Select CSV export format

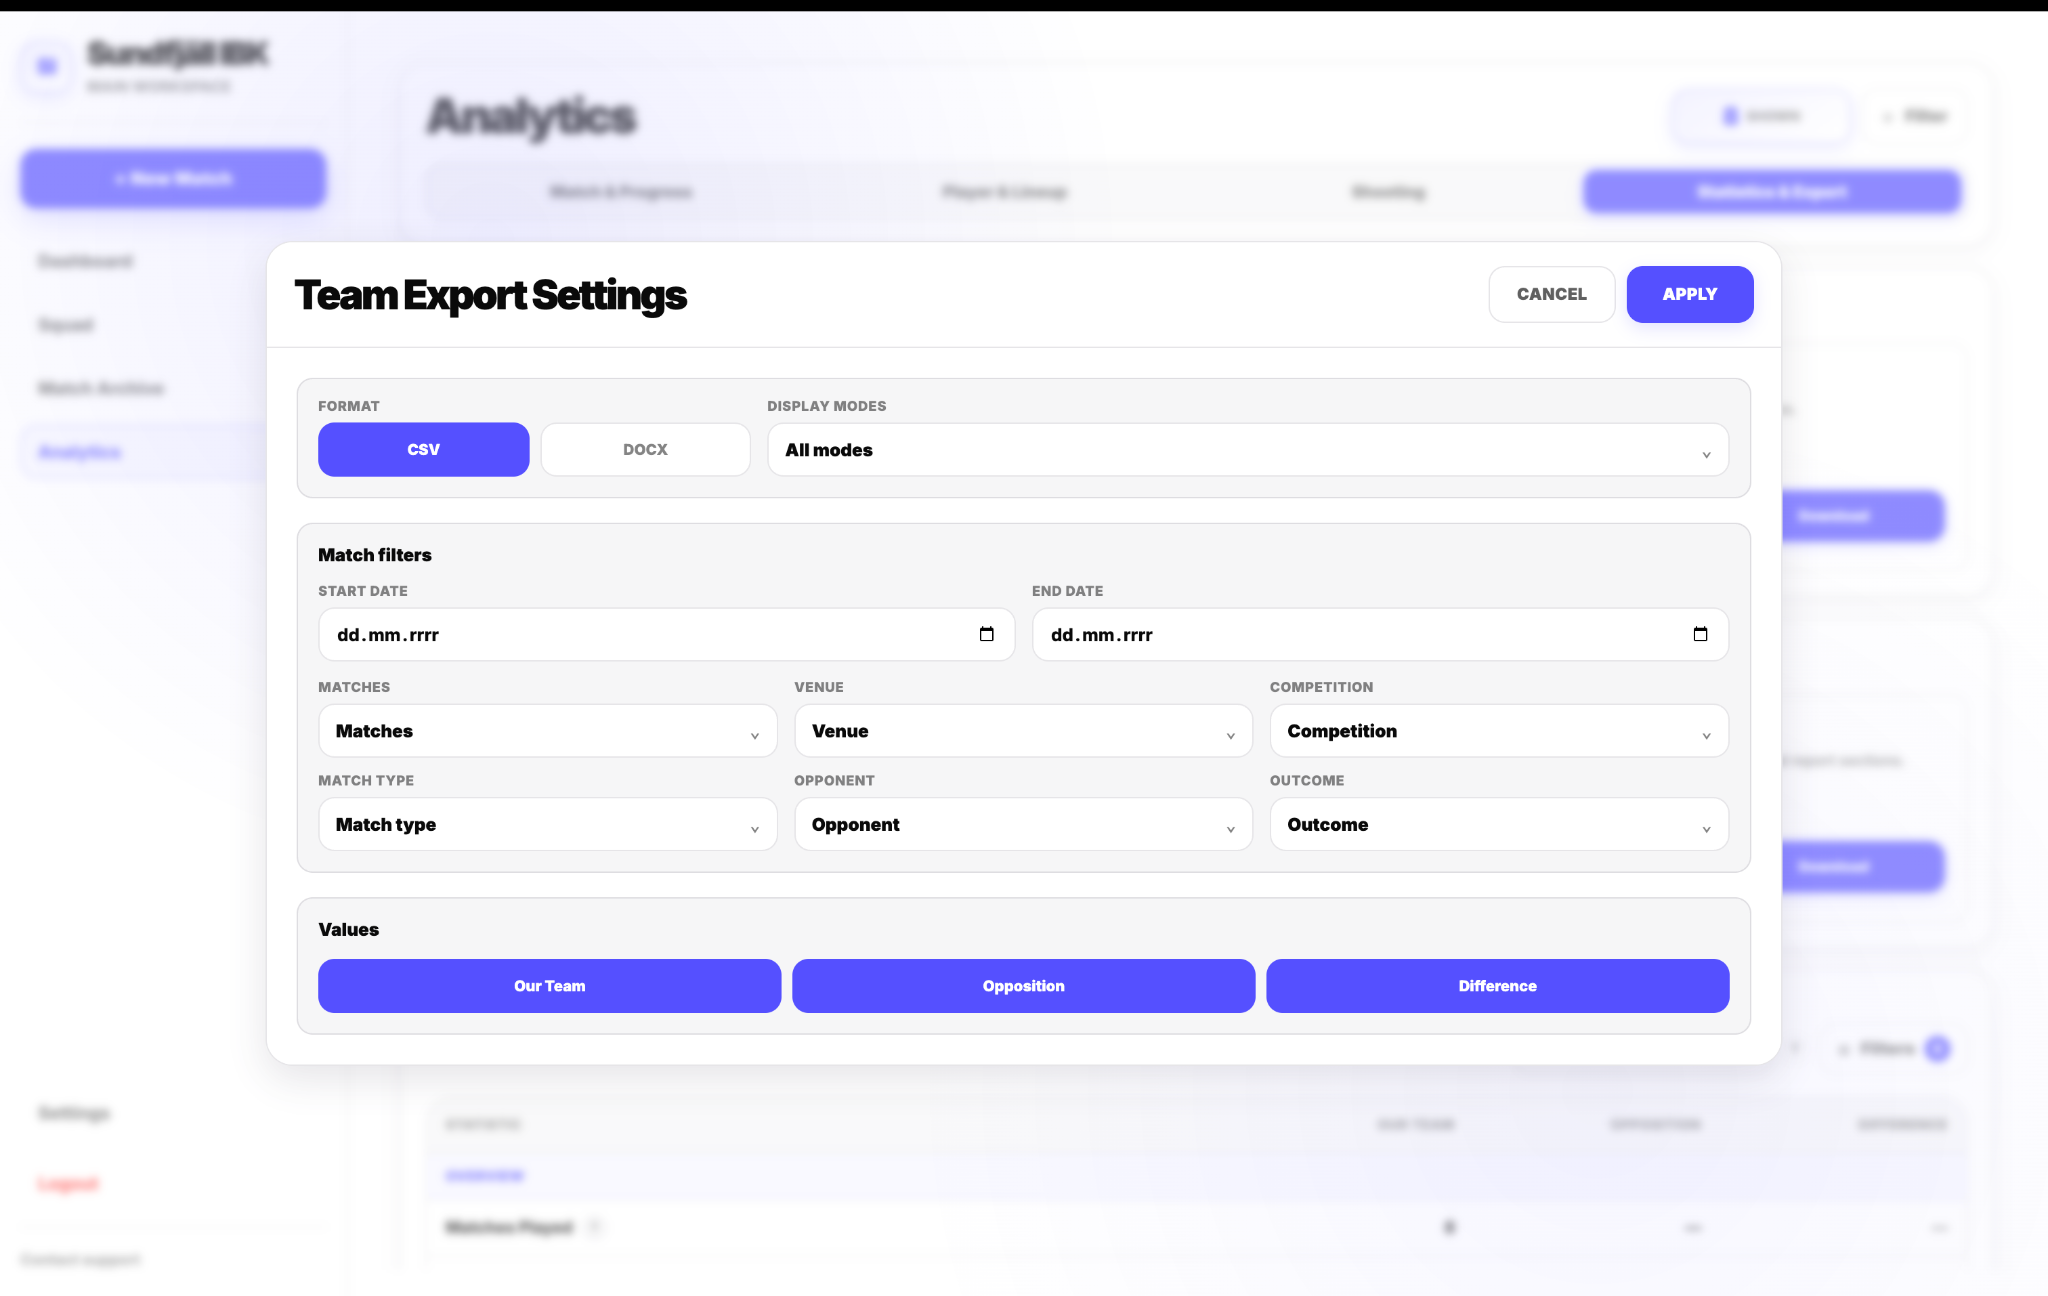423,449
